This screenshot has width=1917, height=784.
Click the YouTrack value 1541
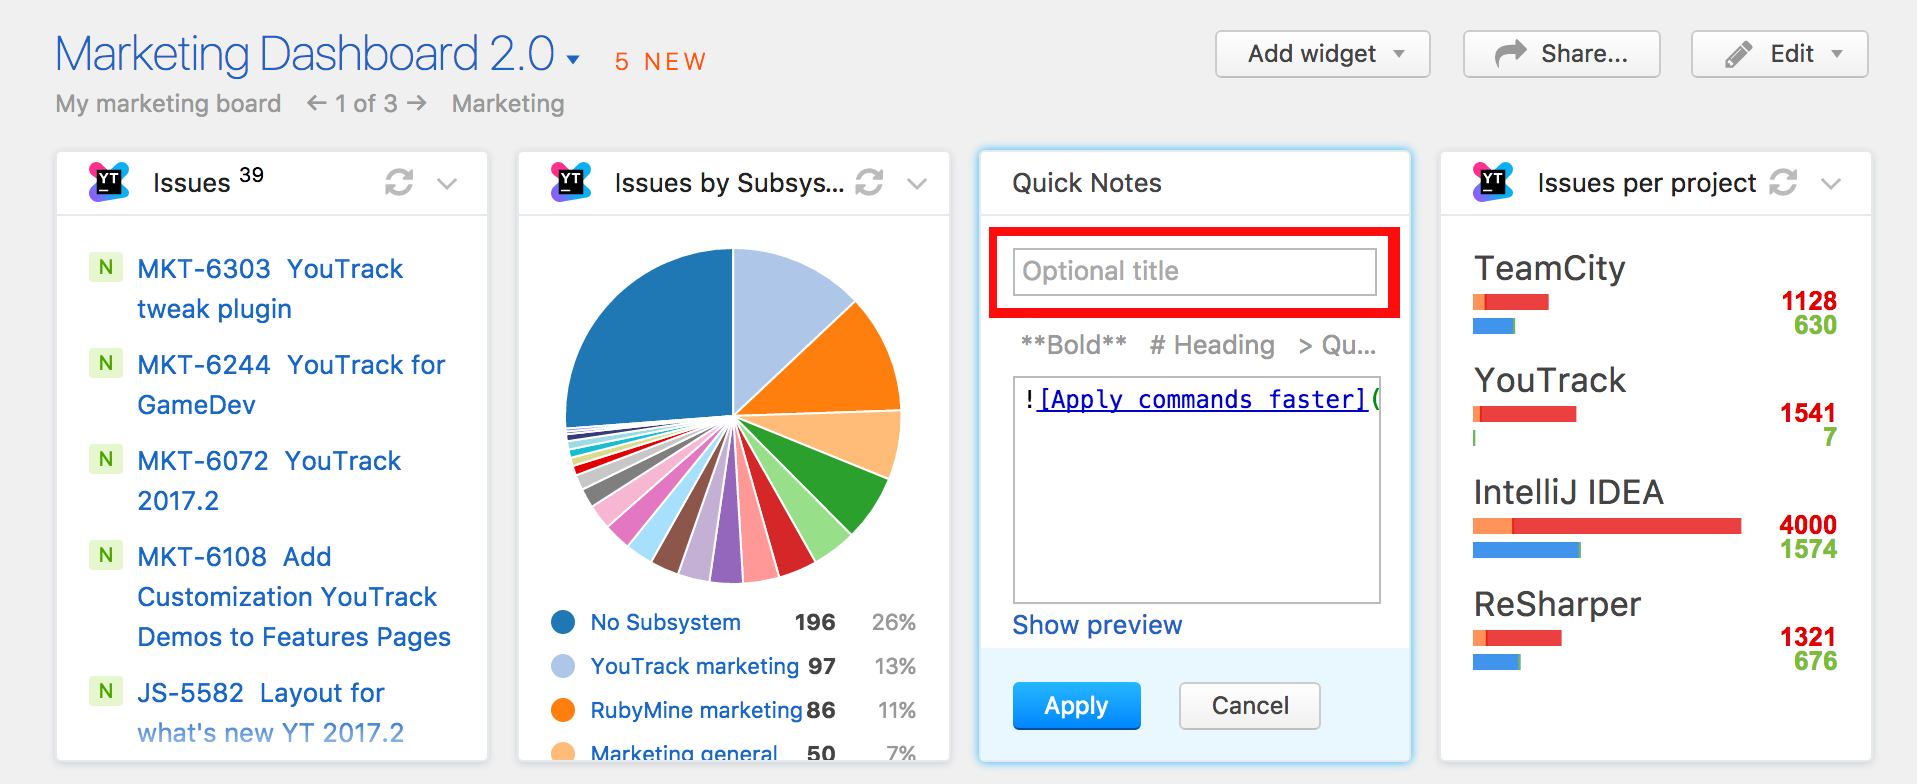coord(1808,413)
